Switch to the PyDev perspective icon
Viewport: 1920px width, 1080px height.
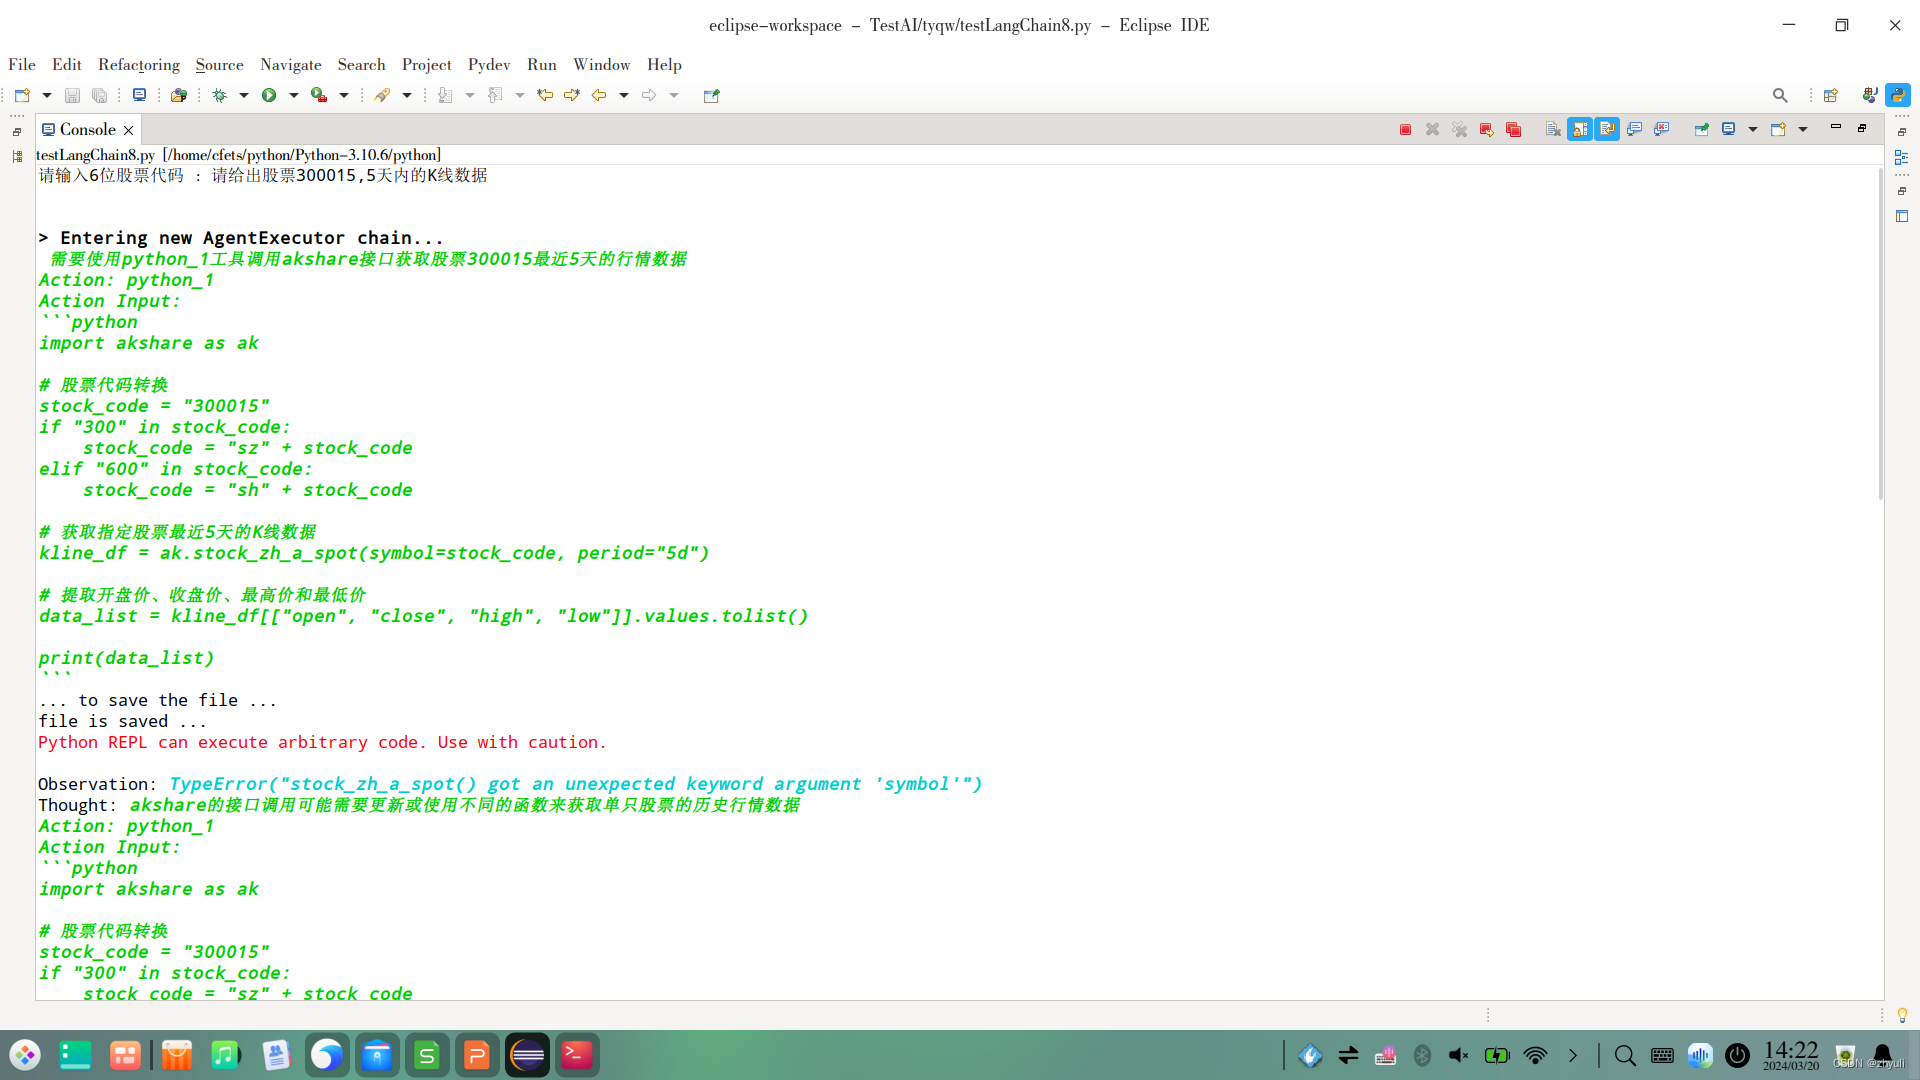coord(1897,95)
